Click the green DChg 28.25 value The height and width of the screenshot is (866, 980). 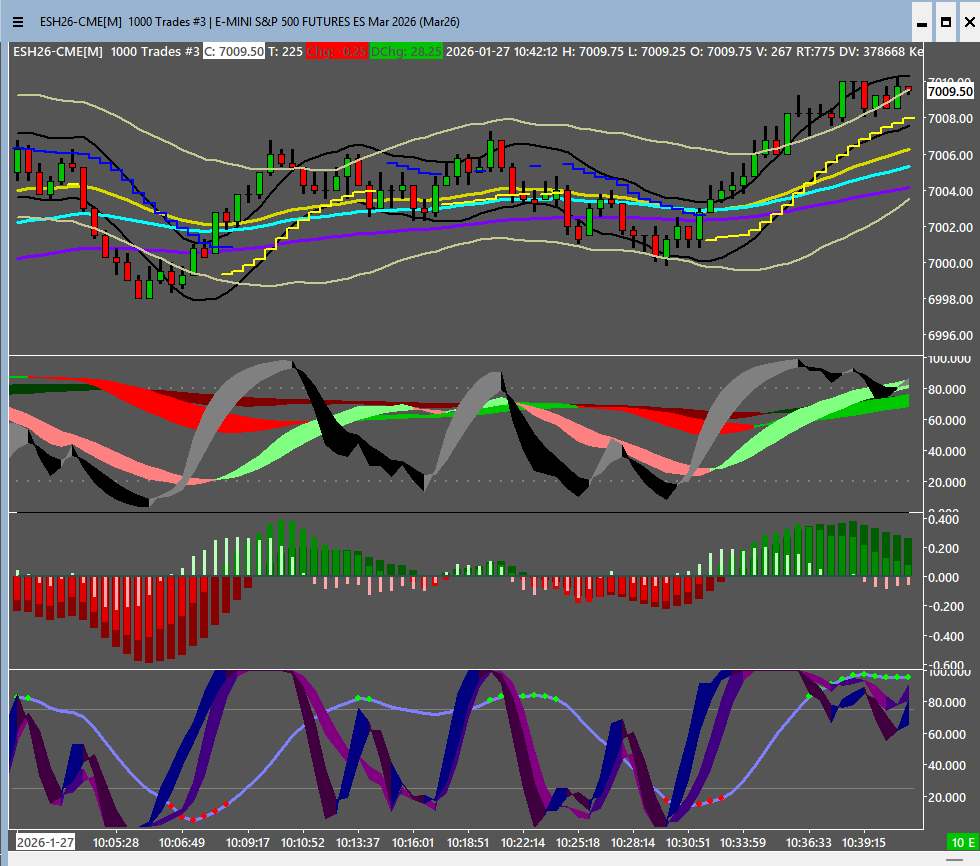(x=406, y=51)
